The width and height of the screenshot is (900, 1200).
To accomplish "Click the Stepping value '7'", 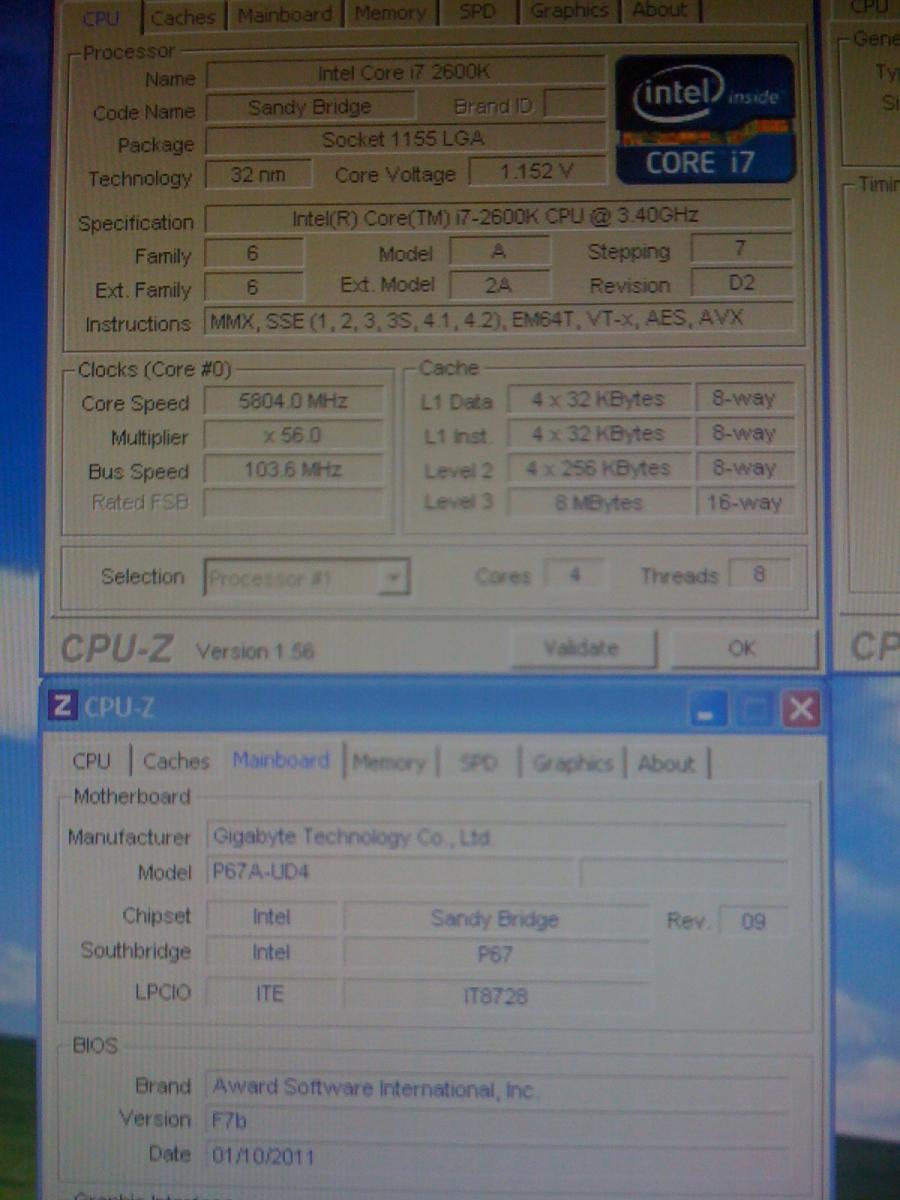I will [x=741, y=248].
